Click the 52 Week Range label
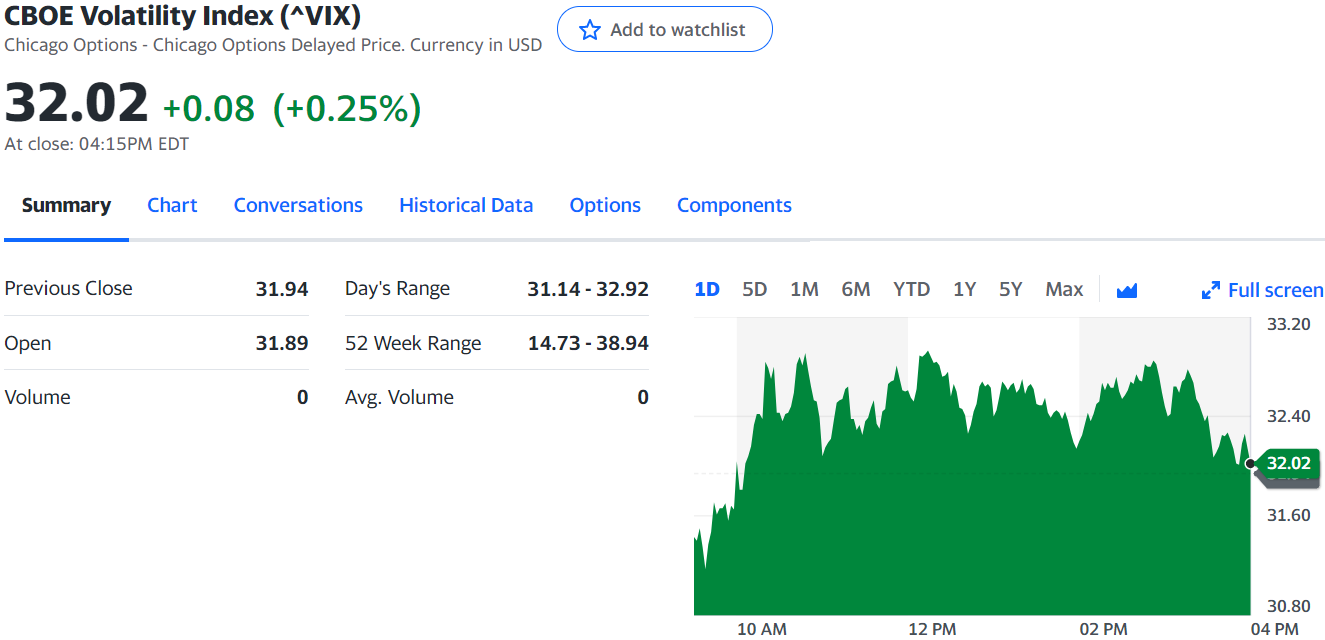 413,343
